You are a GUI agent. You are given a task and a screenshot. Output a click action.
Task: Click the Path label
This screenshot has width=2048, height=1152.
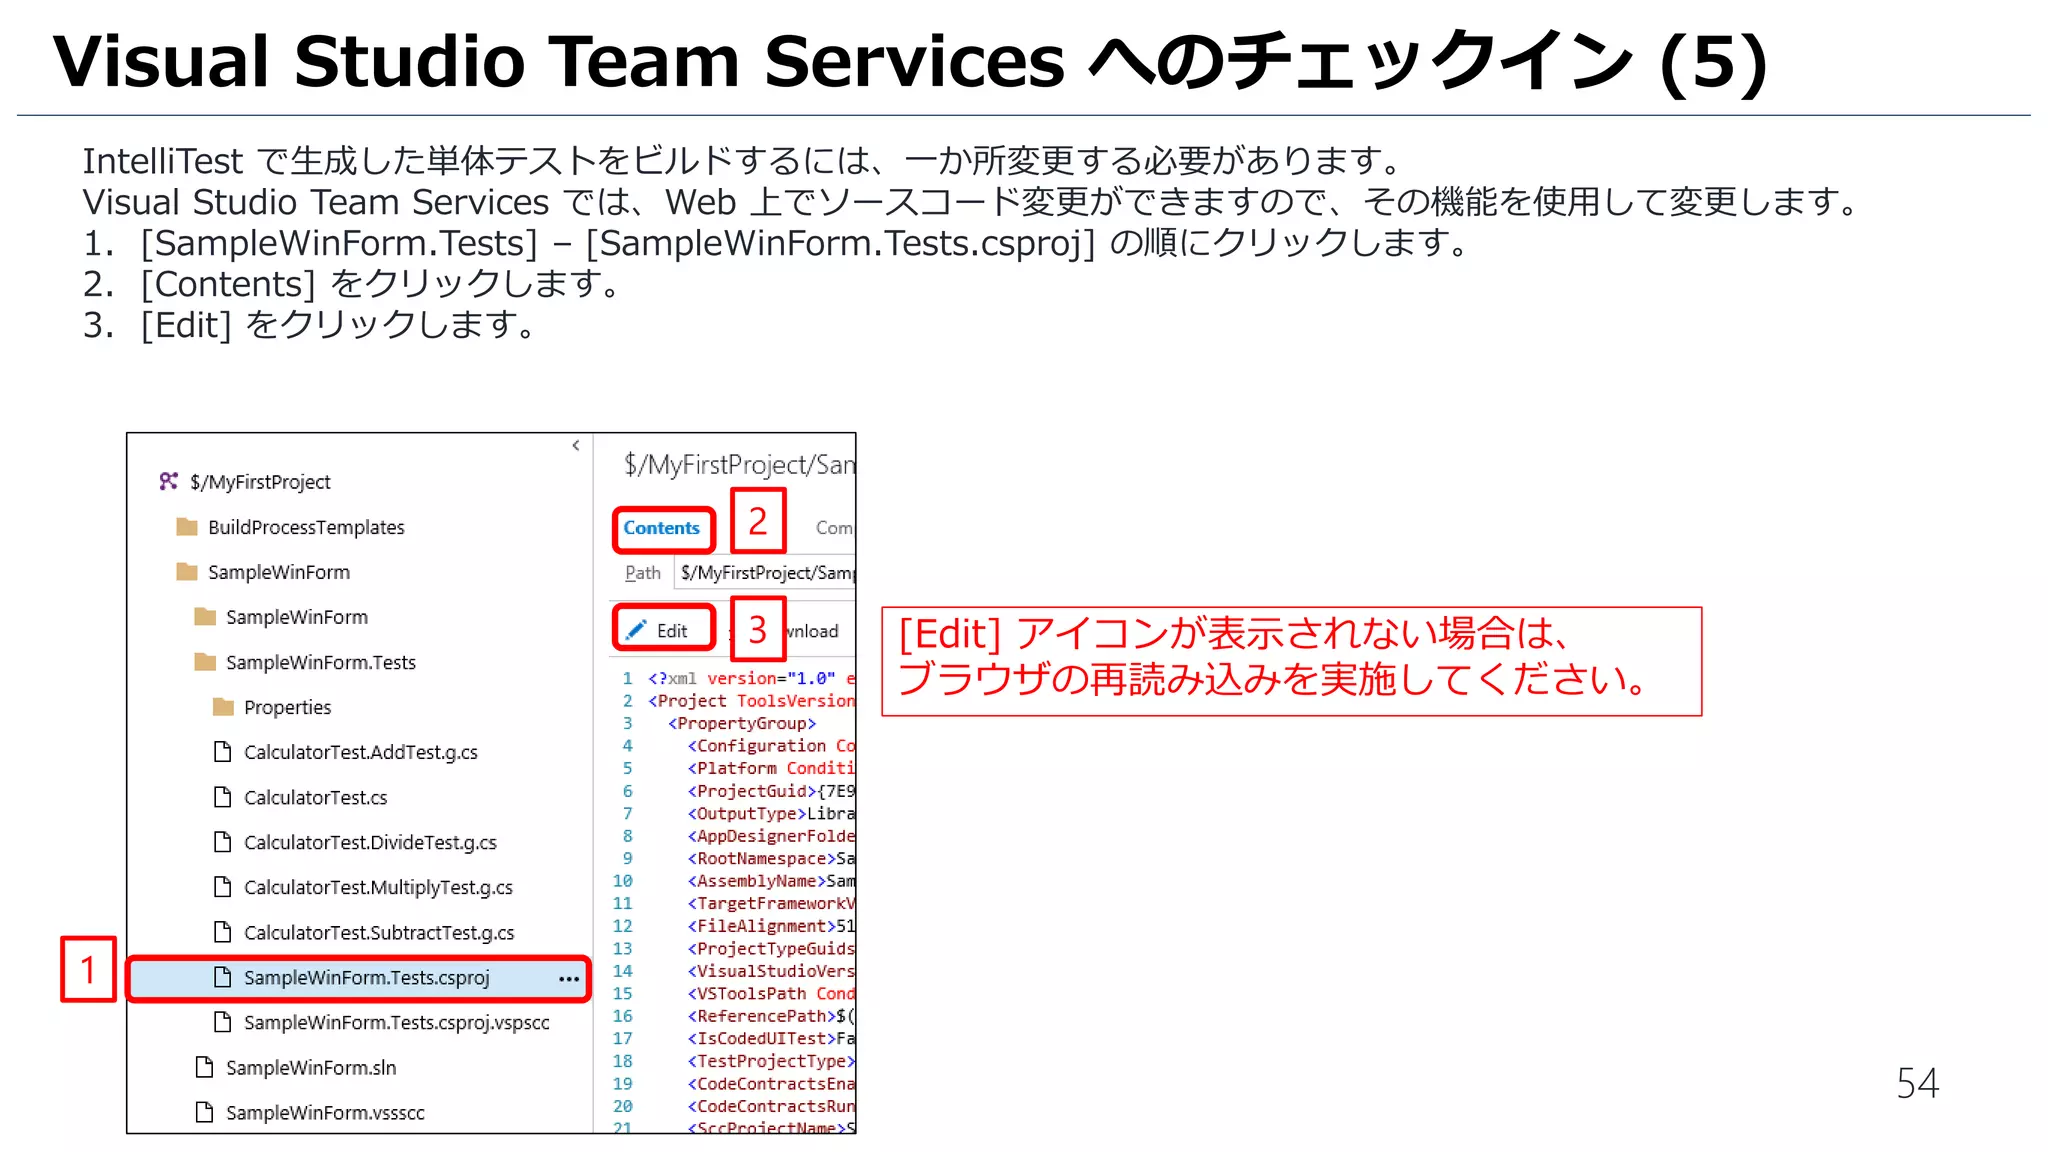point(642,572)
